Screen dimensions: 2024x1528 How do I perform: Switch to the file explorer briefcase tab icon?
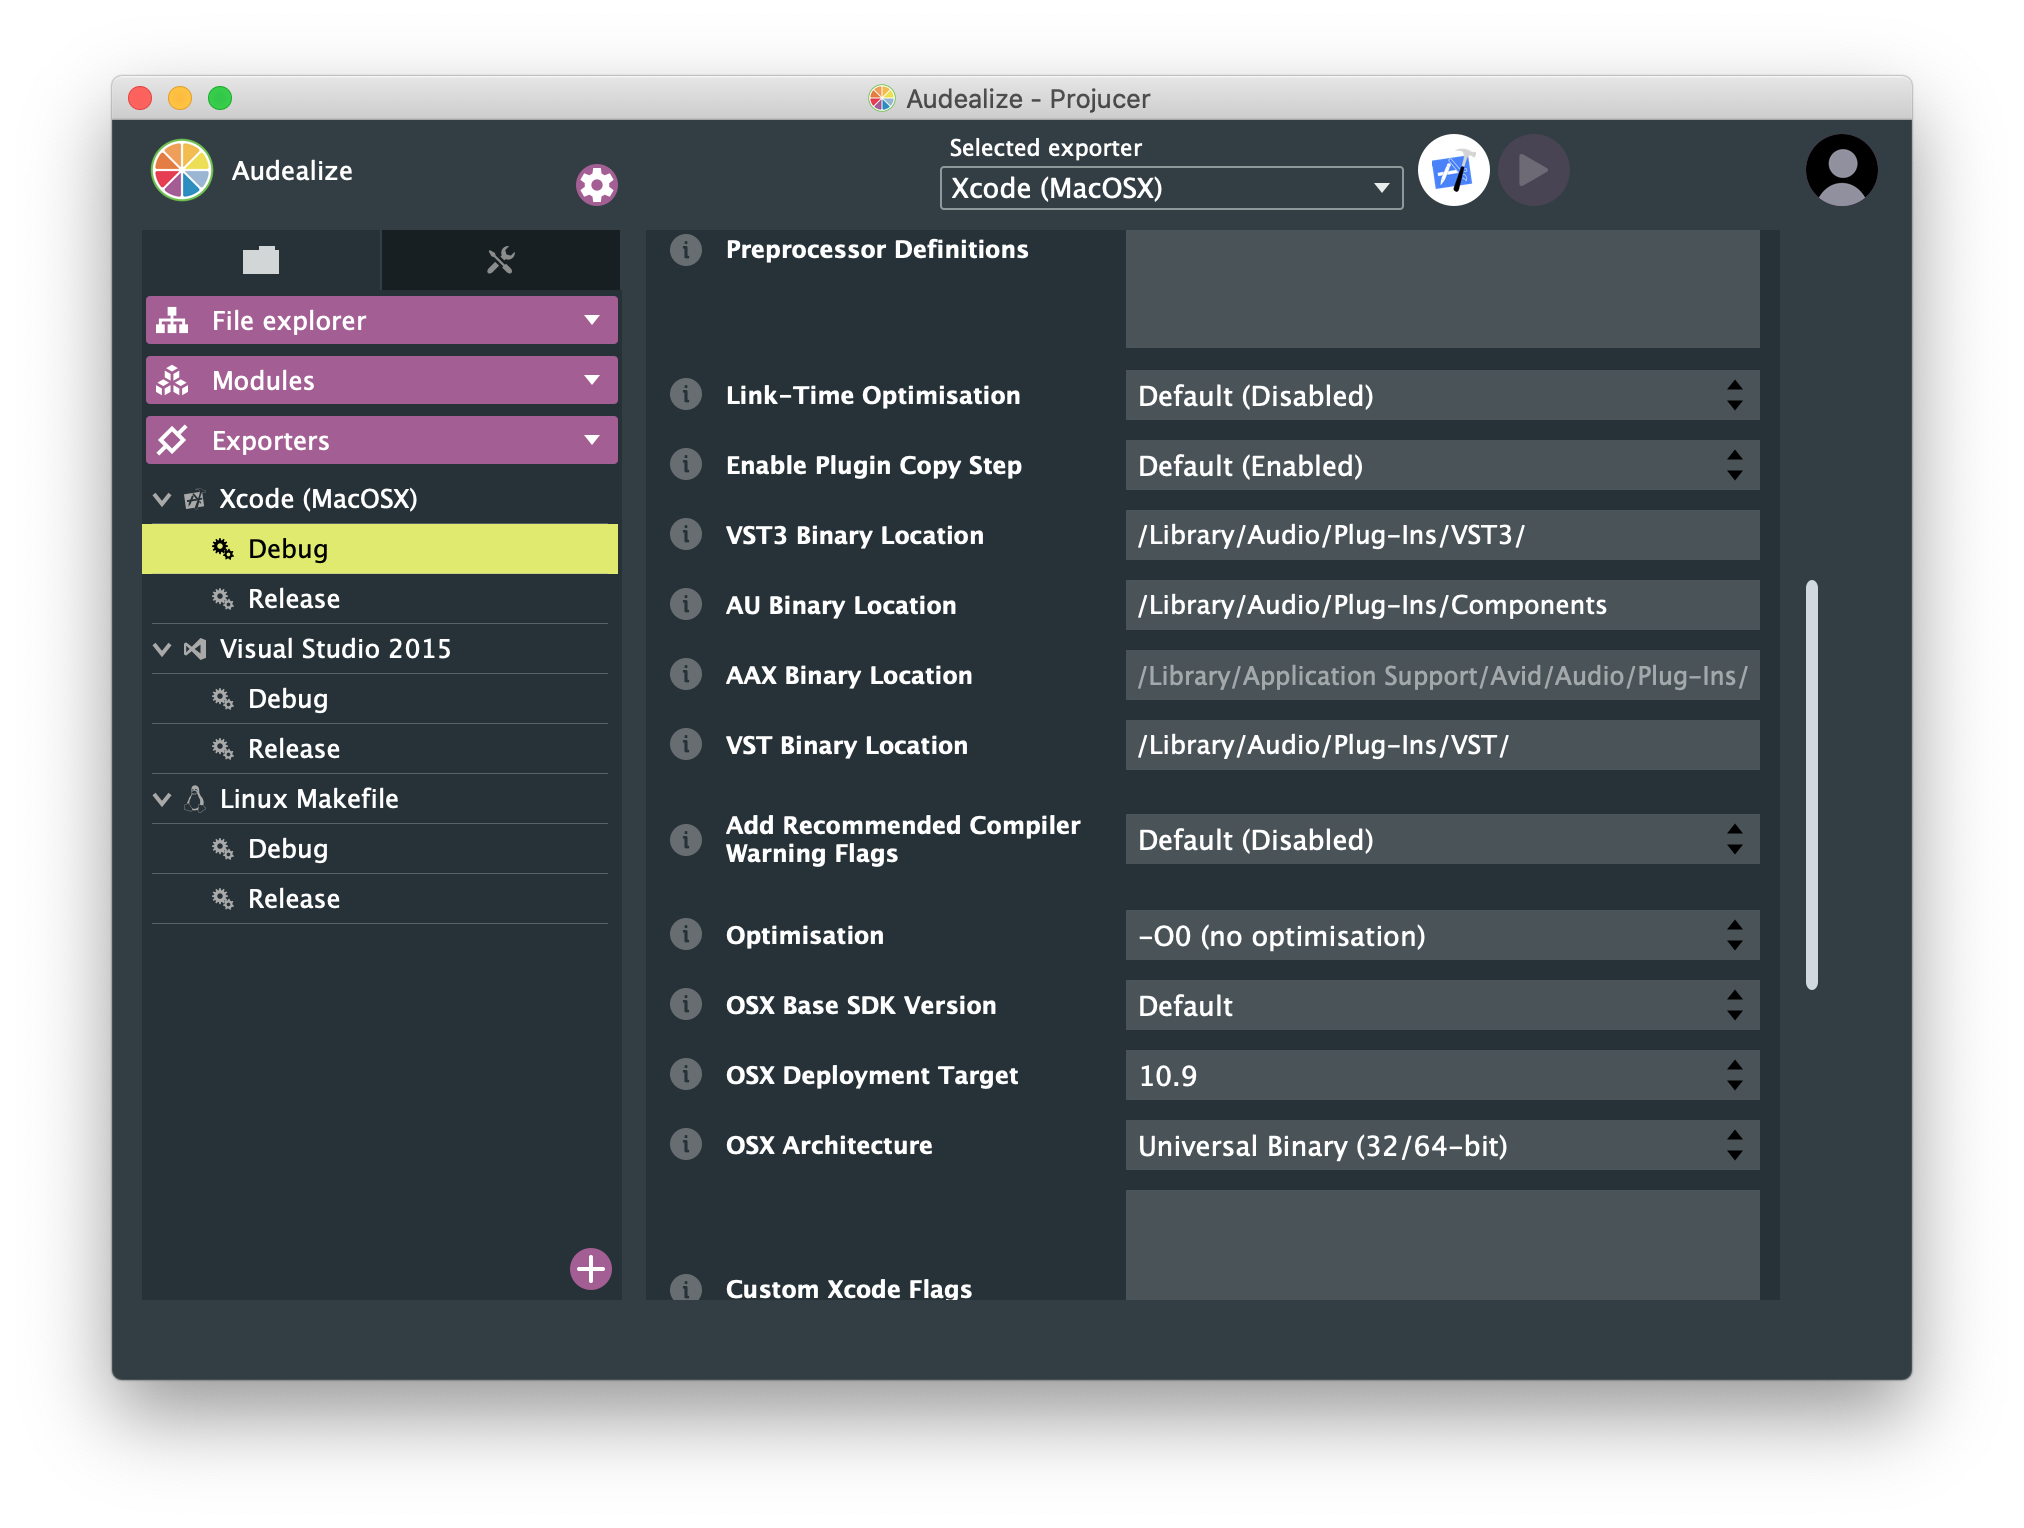pos(260,259)
